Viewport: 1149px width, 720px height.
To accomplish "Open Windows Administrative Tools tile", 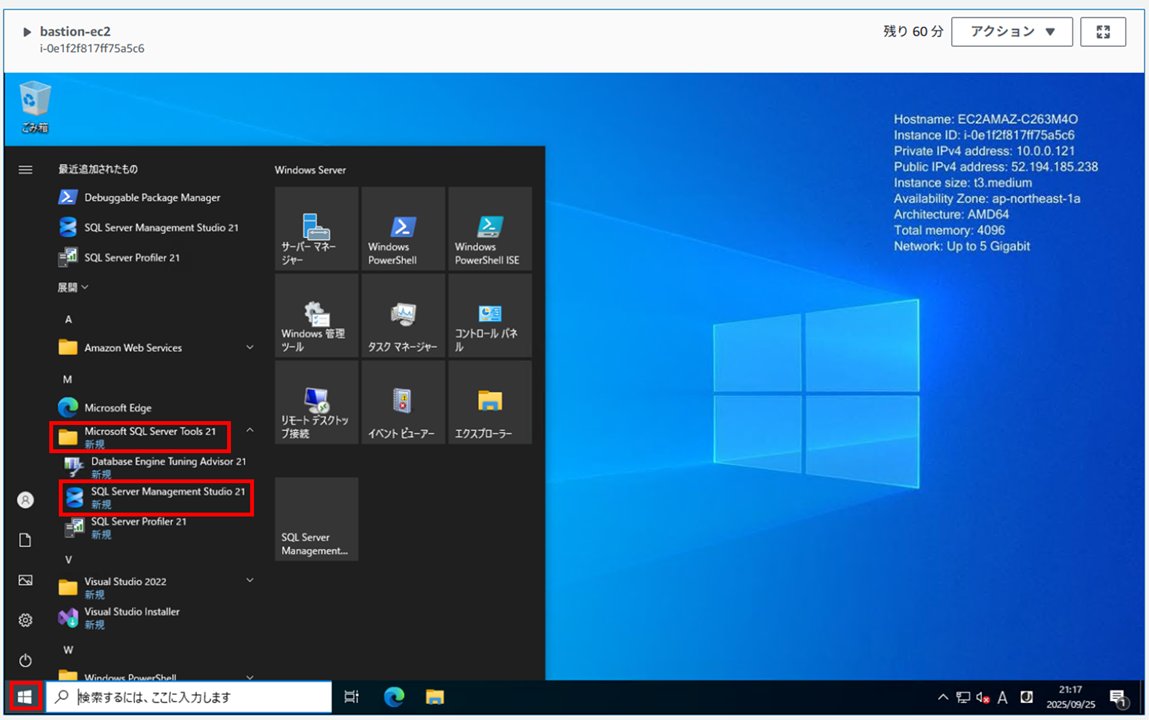I will (317, 316).
